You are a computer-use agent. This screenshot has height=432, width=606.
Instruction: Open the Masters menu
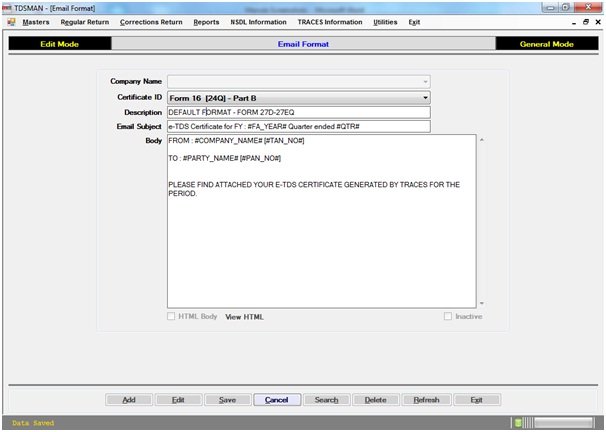pyautogui.click(x=36, y=22)
